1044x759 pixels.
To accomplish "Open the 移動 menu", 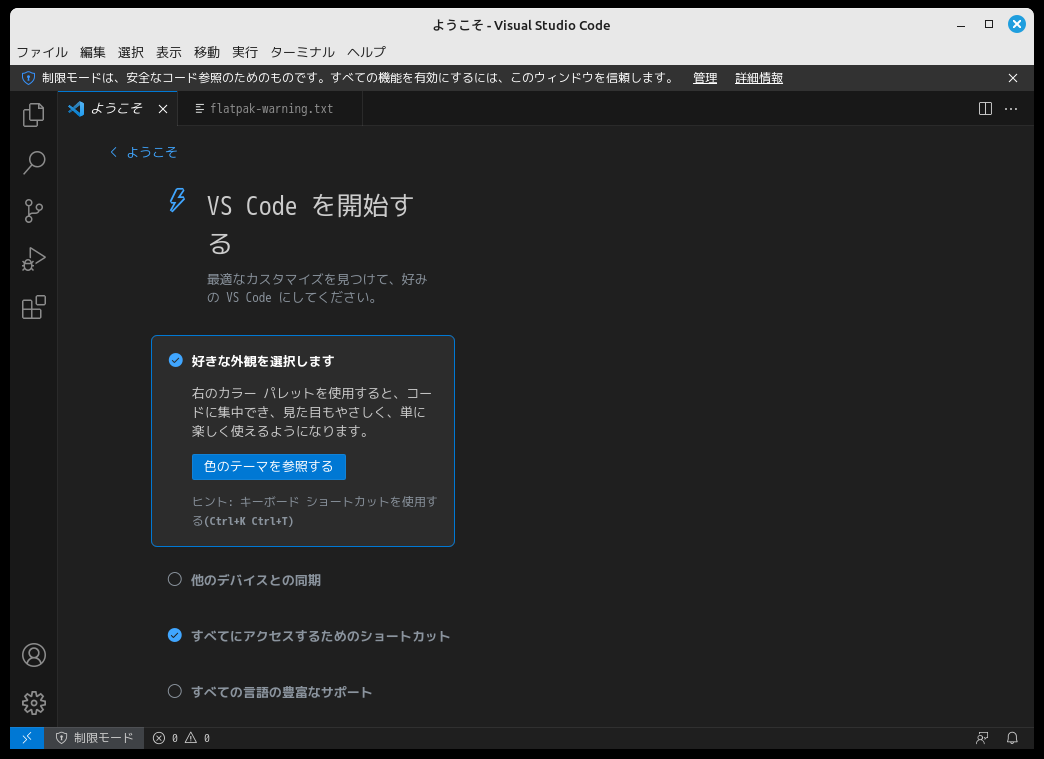I will click(206, 52).
